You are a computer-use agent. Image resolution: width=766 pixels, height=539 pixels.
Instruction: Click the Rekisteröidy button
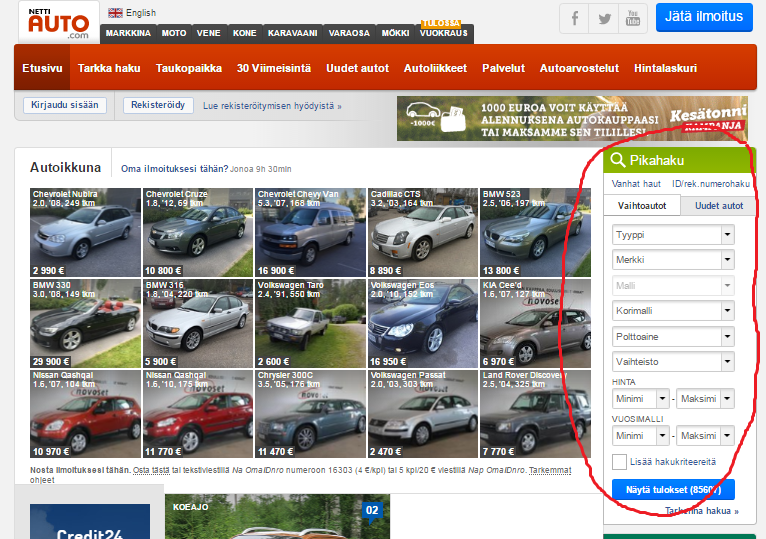pos(158,105)
